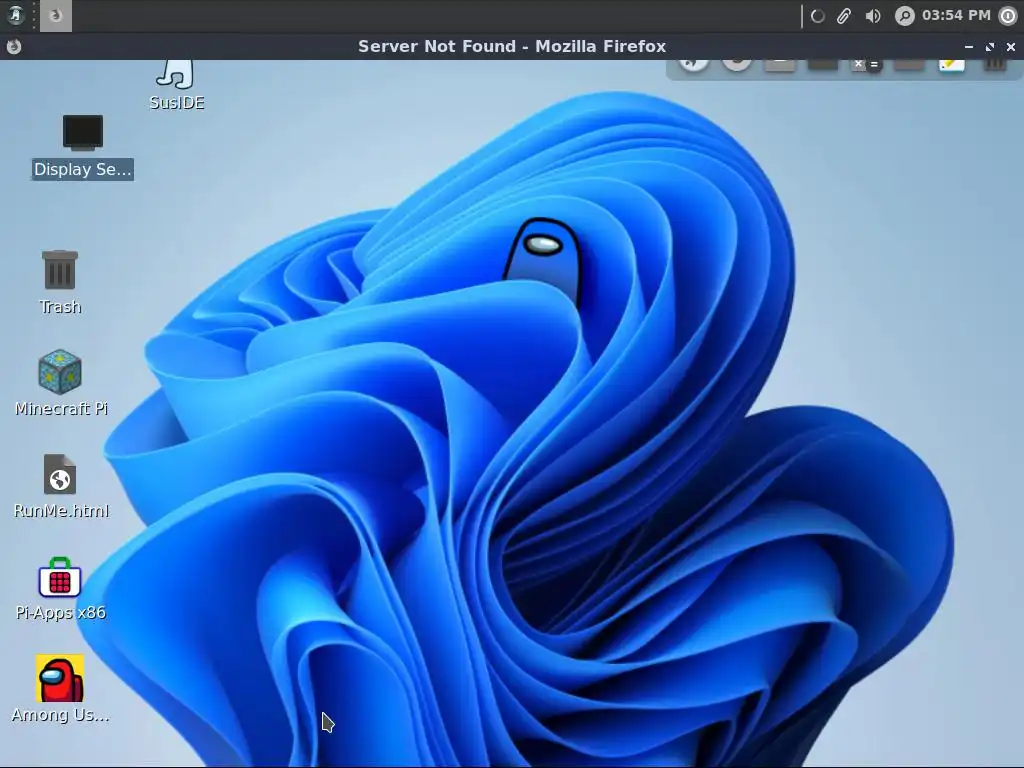
Task: Click the Firefox icon in window title bar
Action: pyautogui.click(x=14, y=46)
